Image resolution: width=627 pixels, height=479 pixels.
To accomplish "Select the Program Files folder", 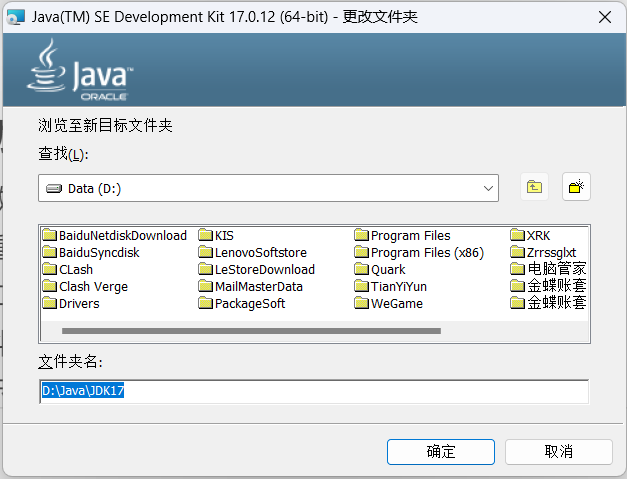I will coord(403,236).
